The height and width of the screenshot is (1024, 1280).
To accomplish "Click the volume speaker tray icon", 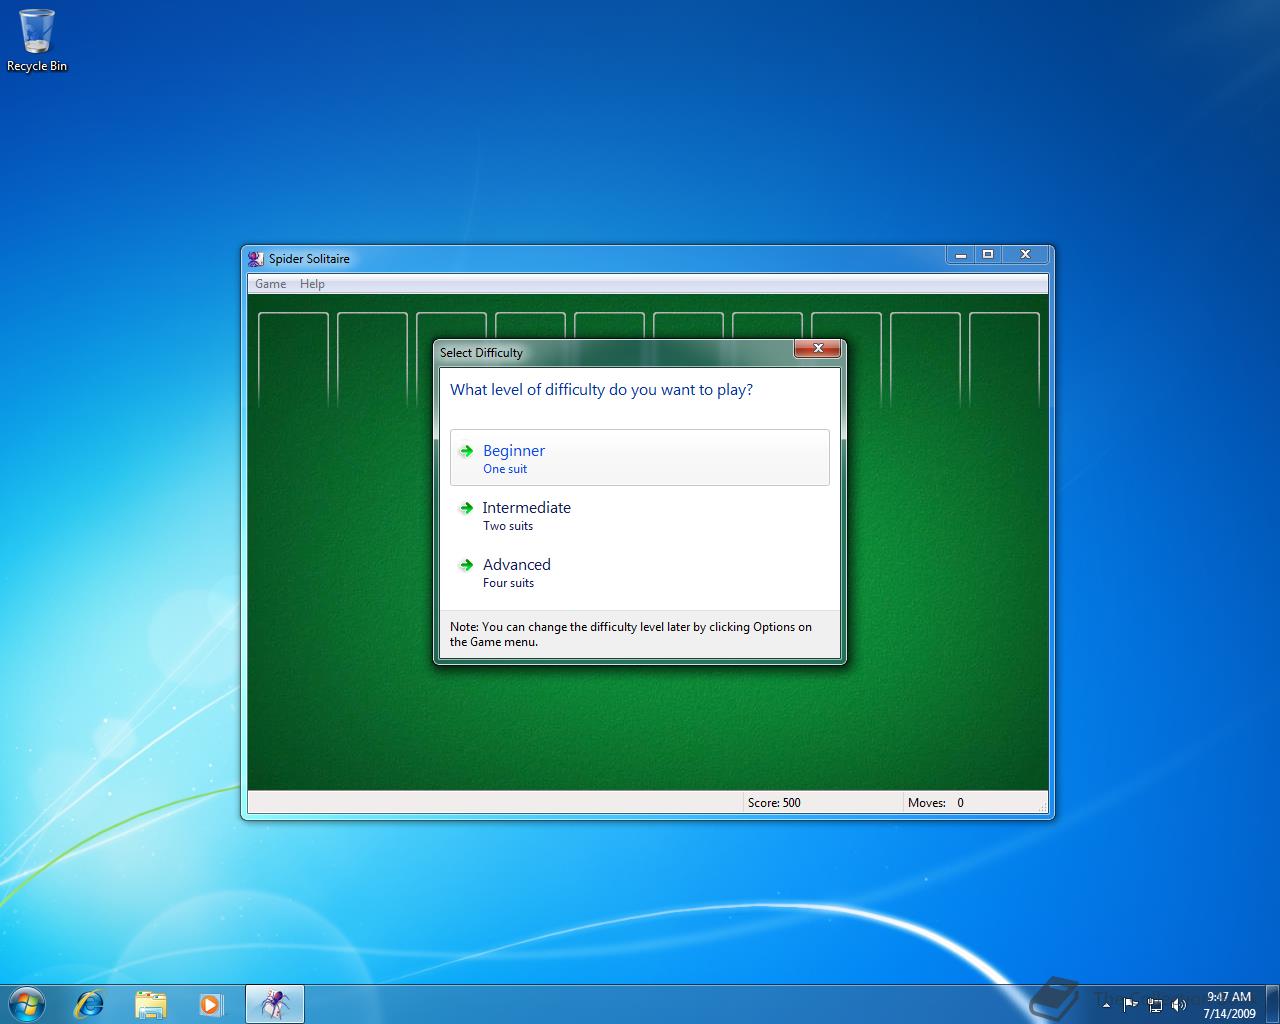I will pyautogui.click(x=1179, y=1004).
